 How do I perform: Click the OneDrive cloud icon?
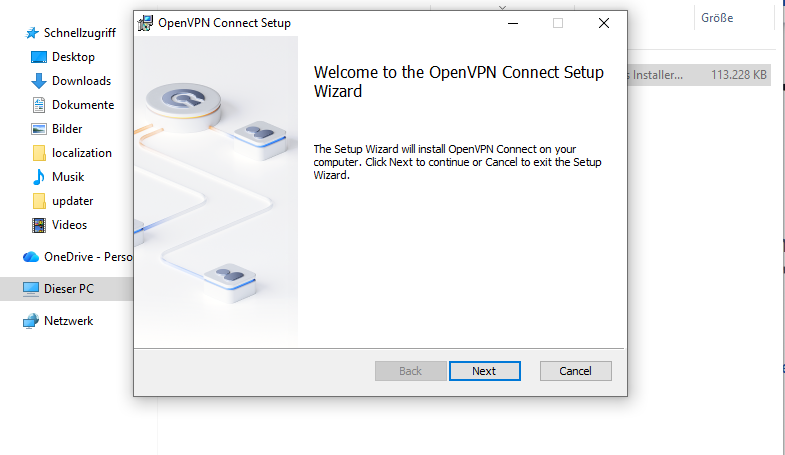click(31, 257)
